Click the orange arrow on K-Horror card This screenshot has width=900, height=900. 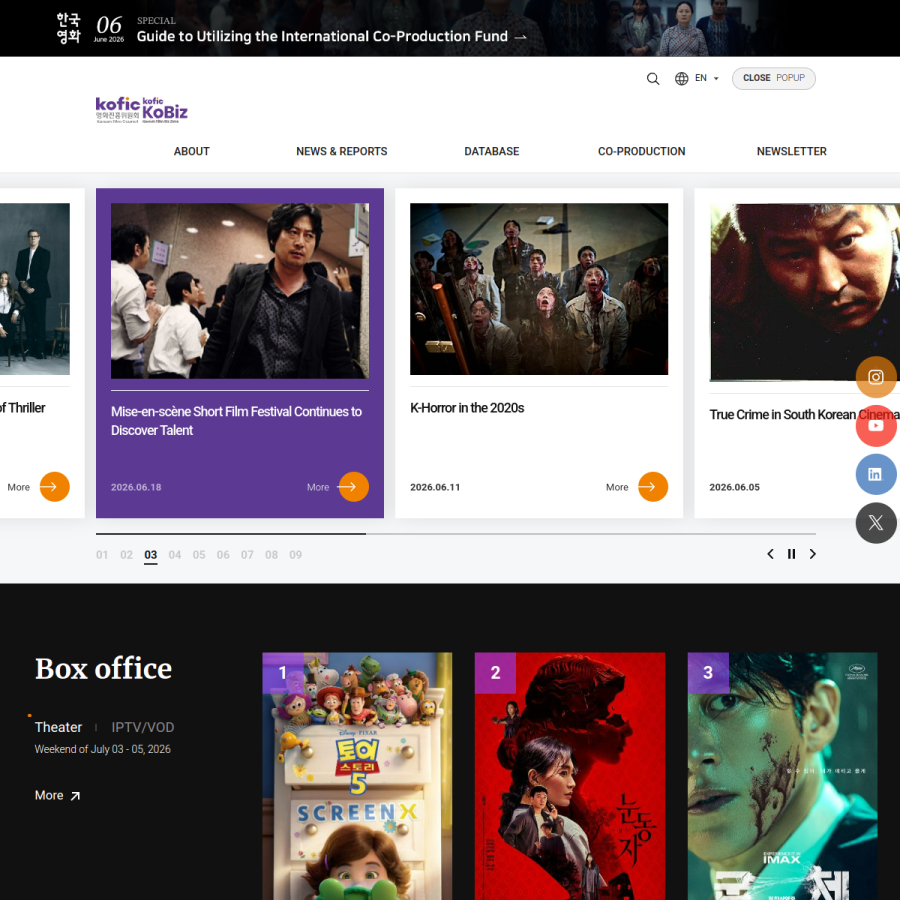(653, 487)
